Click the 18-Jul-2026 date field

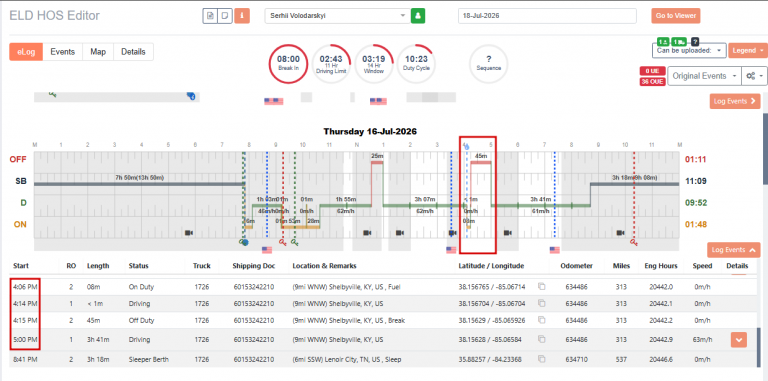pos(547,16)
